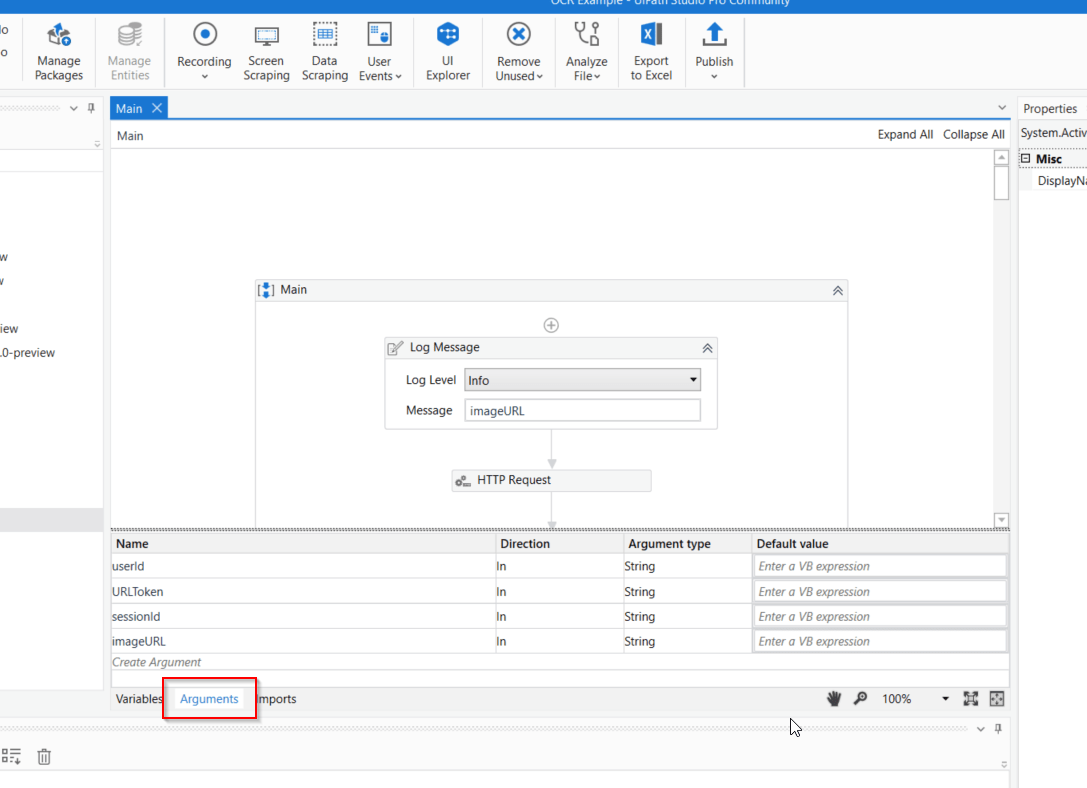This screenshot has width=1087, height=788.
Task: Open the 100% zoom level dropdown
Action: tap(944, 698)
